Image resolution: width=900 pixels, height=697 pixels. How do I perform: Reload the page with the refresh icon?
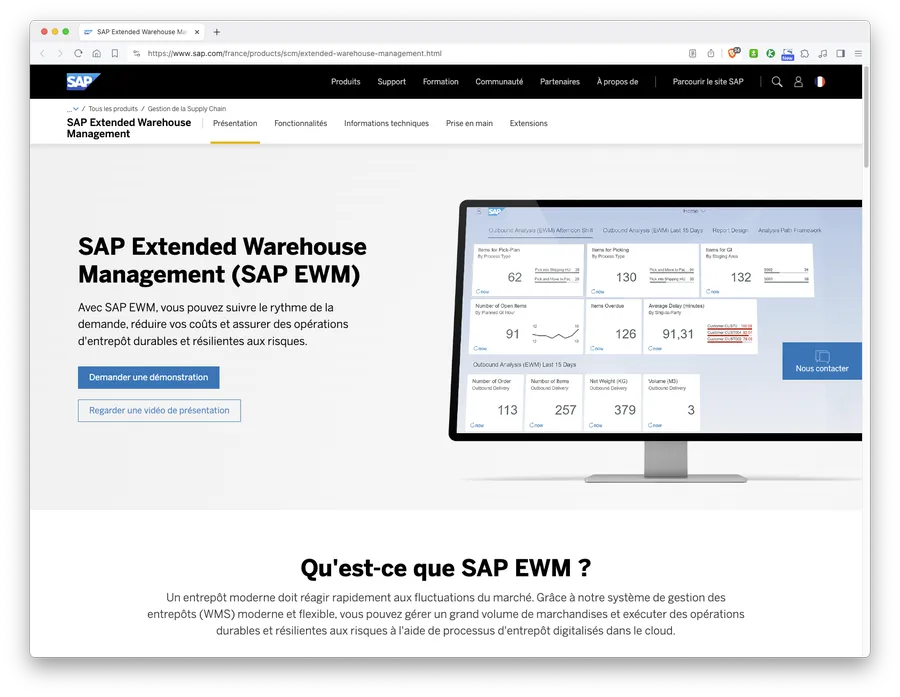pyautogui.click(x=78, y=53)
